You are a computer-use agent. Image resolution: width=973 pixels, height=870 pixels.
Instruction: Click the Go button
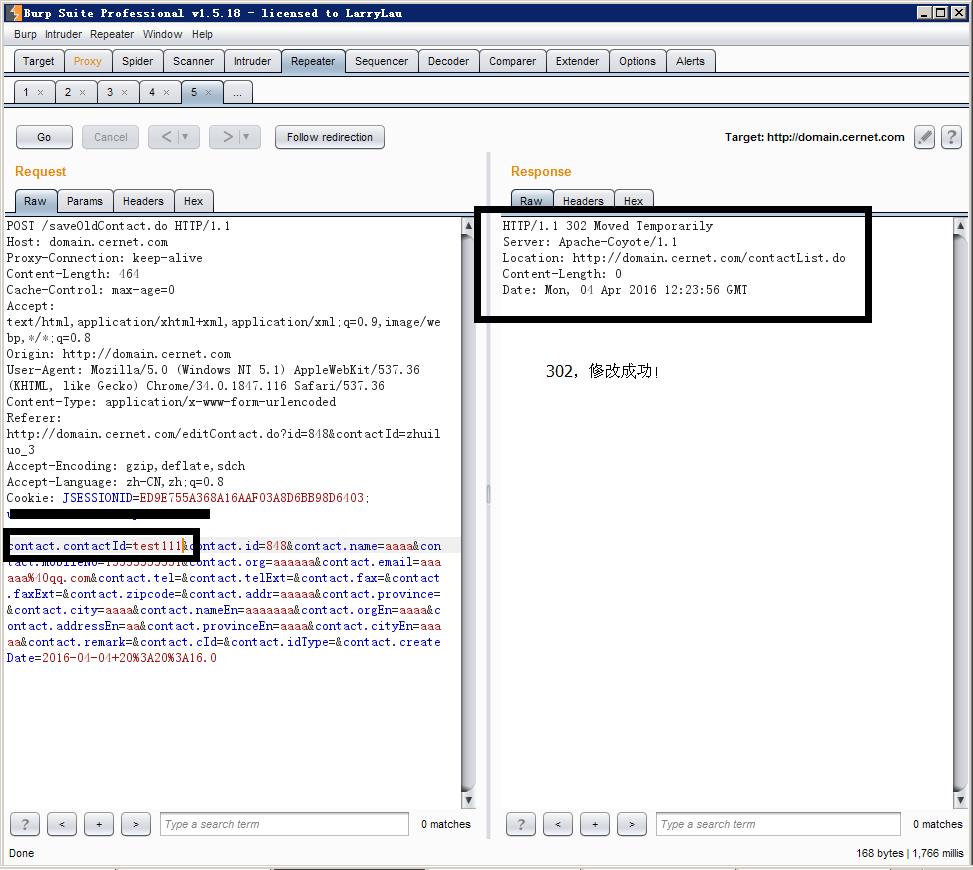click(x=44, y=137)
